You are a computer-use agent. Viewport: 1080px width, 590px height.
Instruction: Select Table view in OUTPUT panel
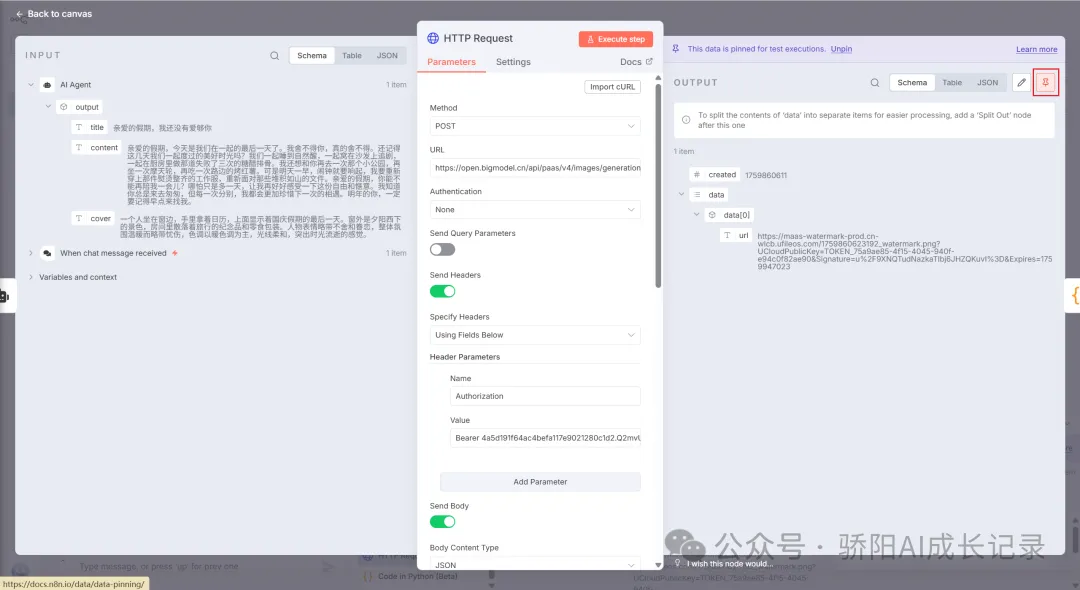coord(952,83)
